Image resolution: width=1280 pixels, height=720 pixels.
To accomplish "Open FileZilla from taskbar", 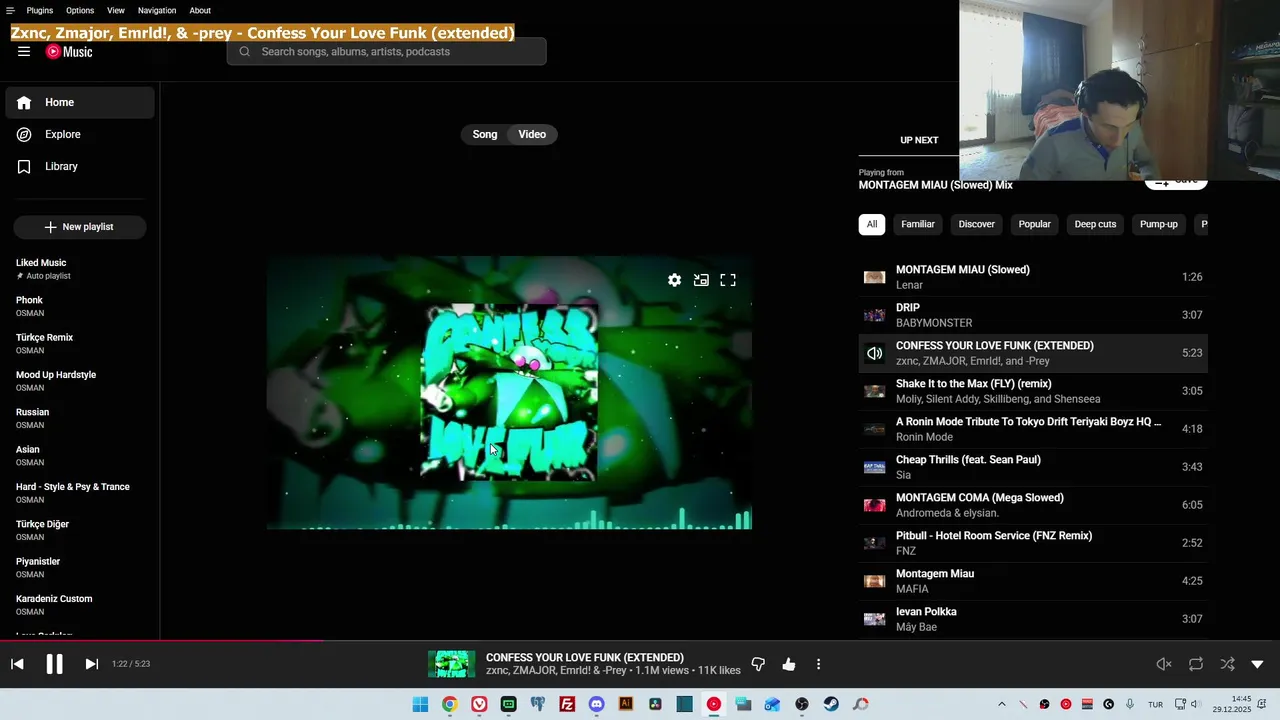I will 567,704.
